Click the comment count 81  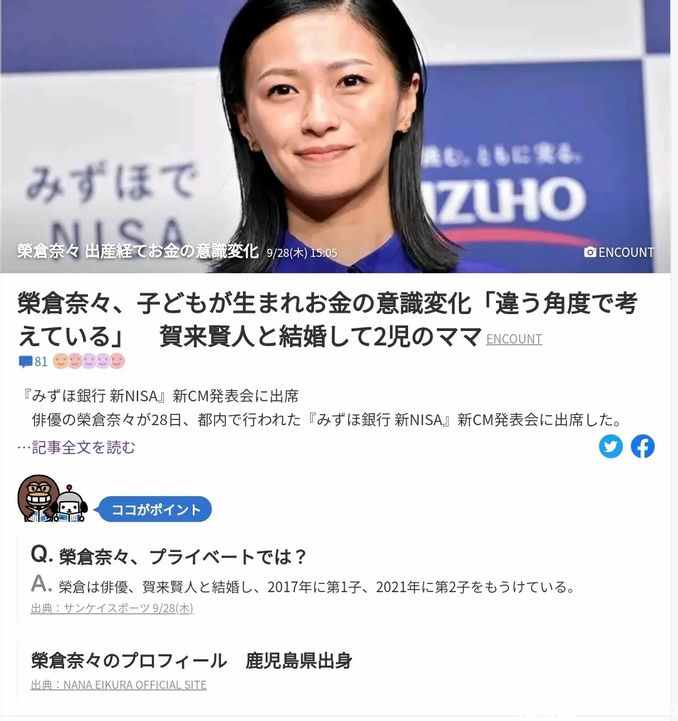click(x=41, y=361)
